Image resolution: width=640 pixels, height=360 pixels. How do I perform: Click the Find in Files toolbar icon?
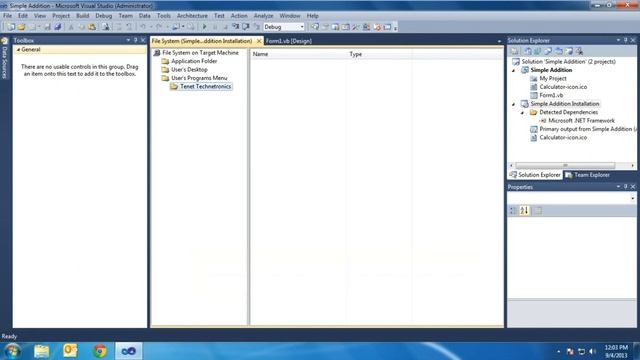[x=106, y=27]
